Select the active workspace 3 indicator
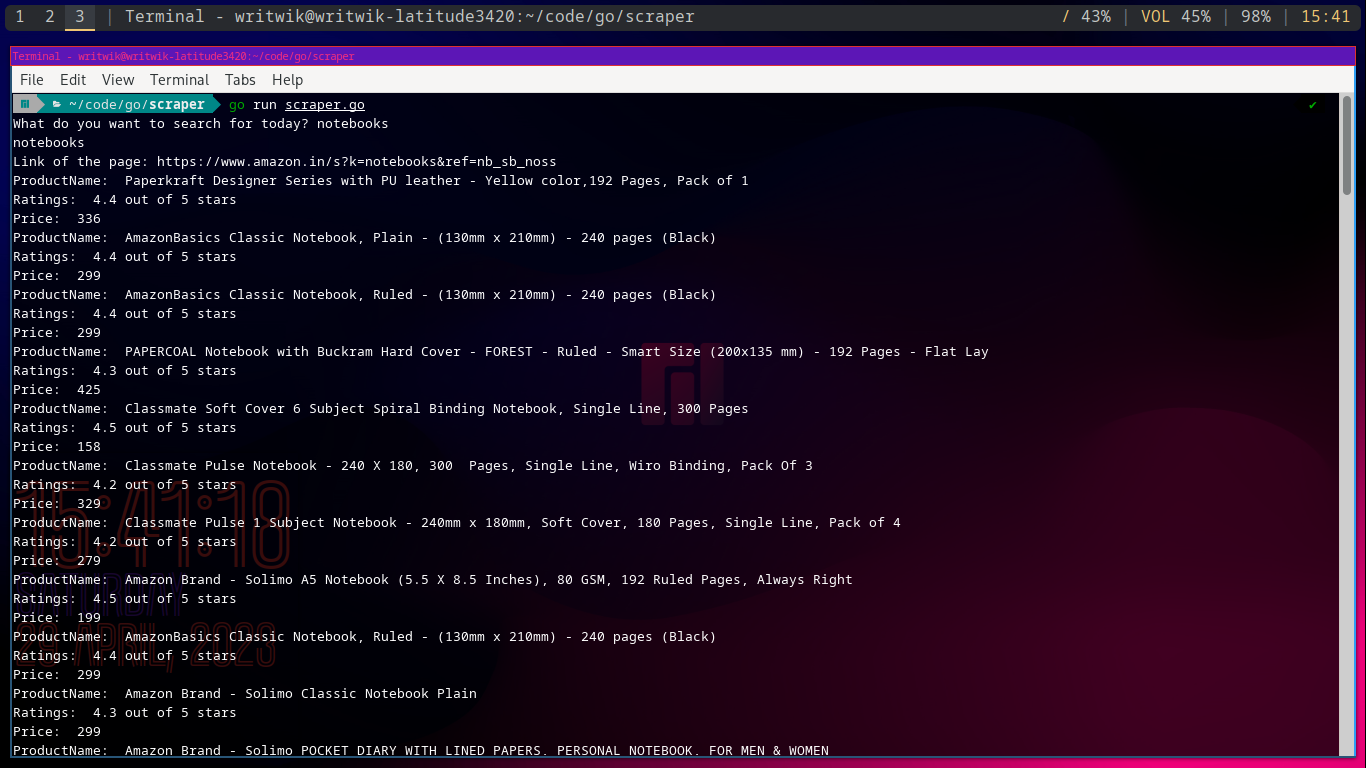Screen dimensions: 1366x768 tap(79, 16)
